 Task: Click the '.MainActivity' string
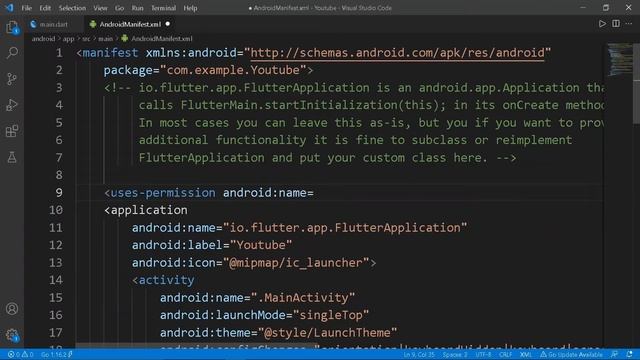pyautogui.click(x=303, y=298)
